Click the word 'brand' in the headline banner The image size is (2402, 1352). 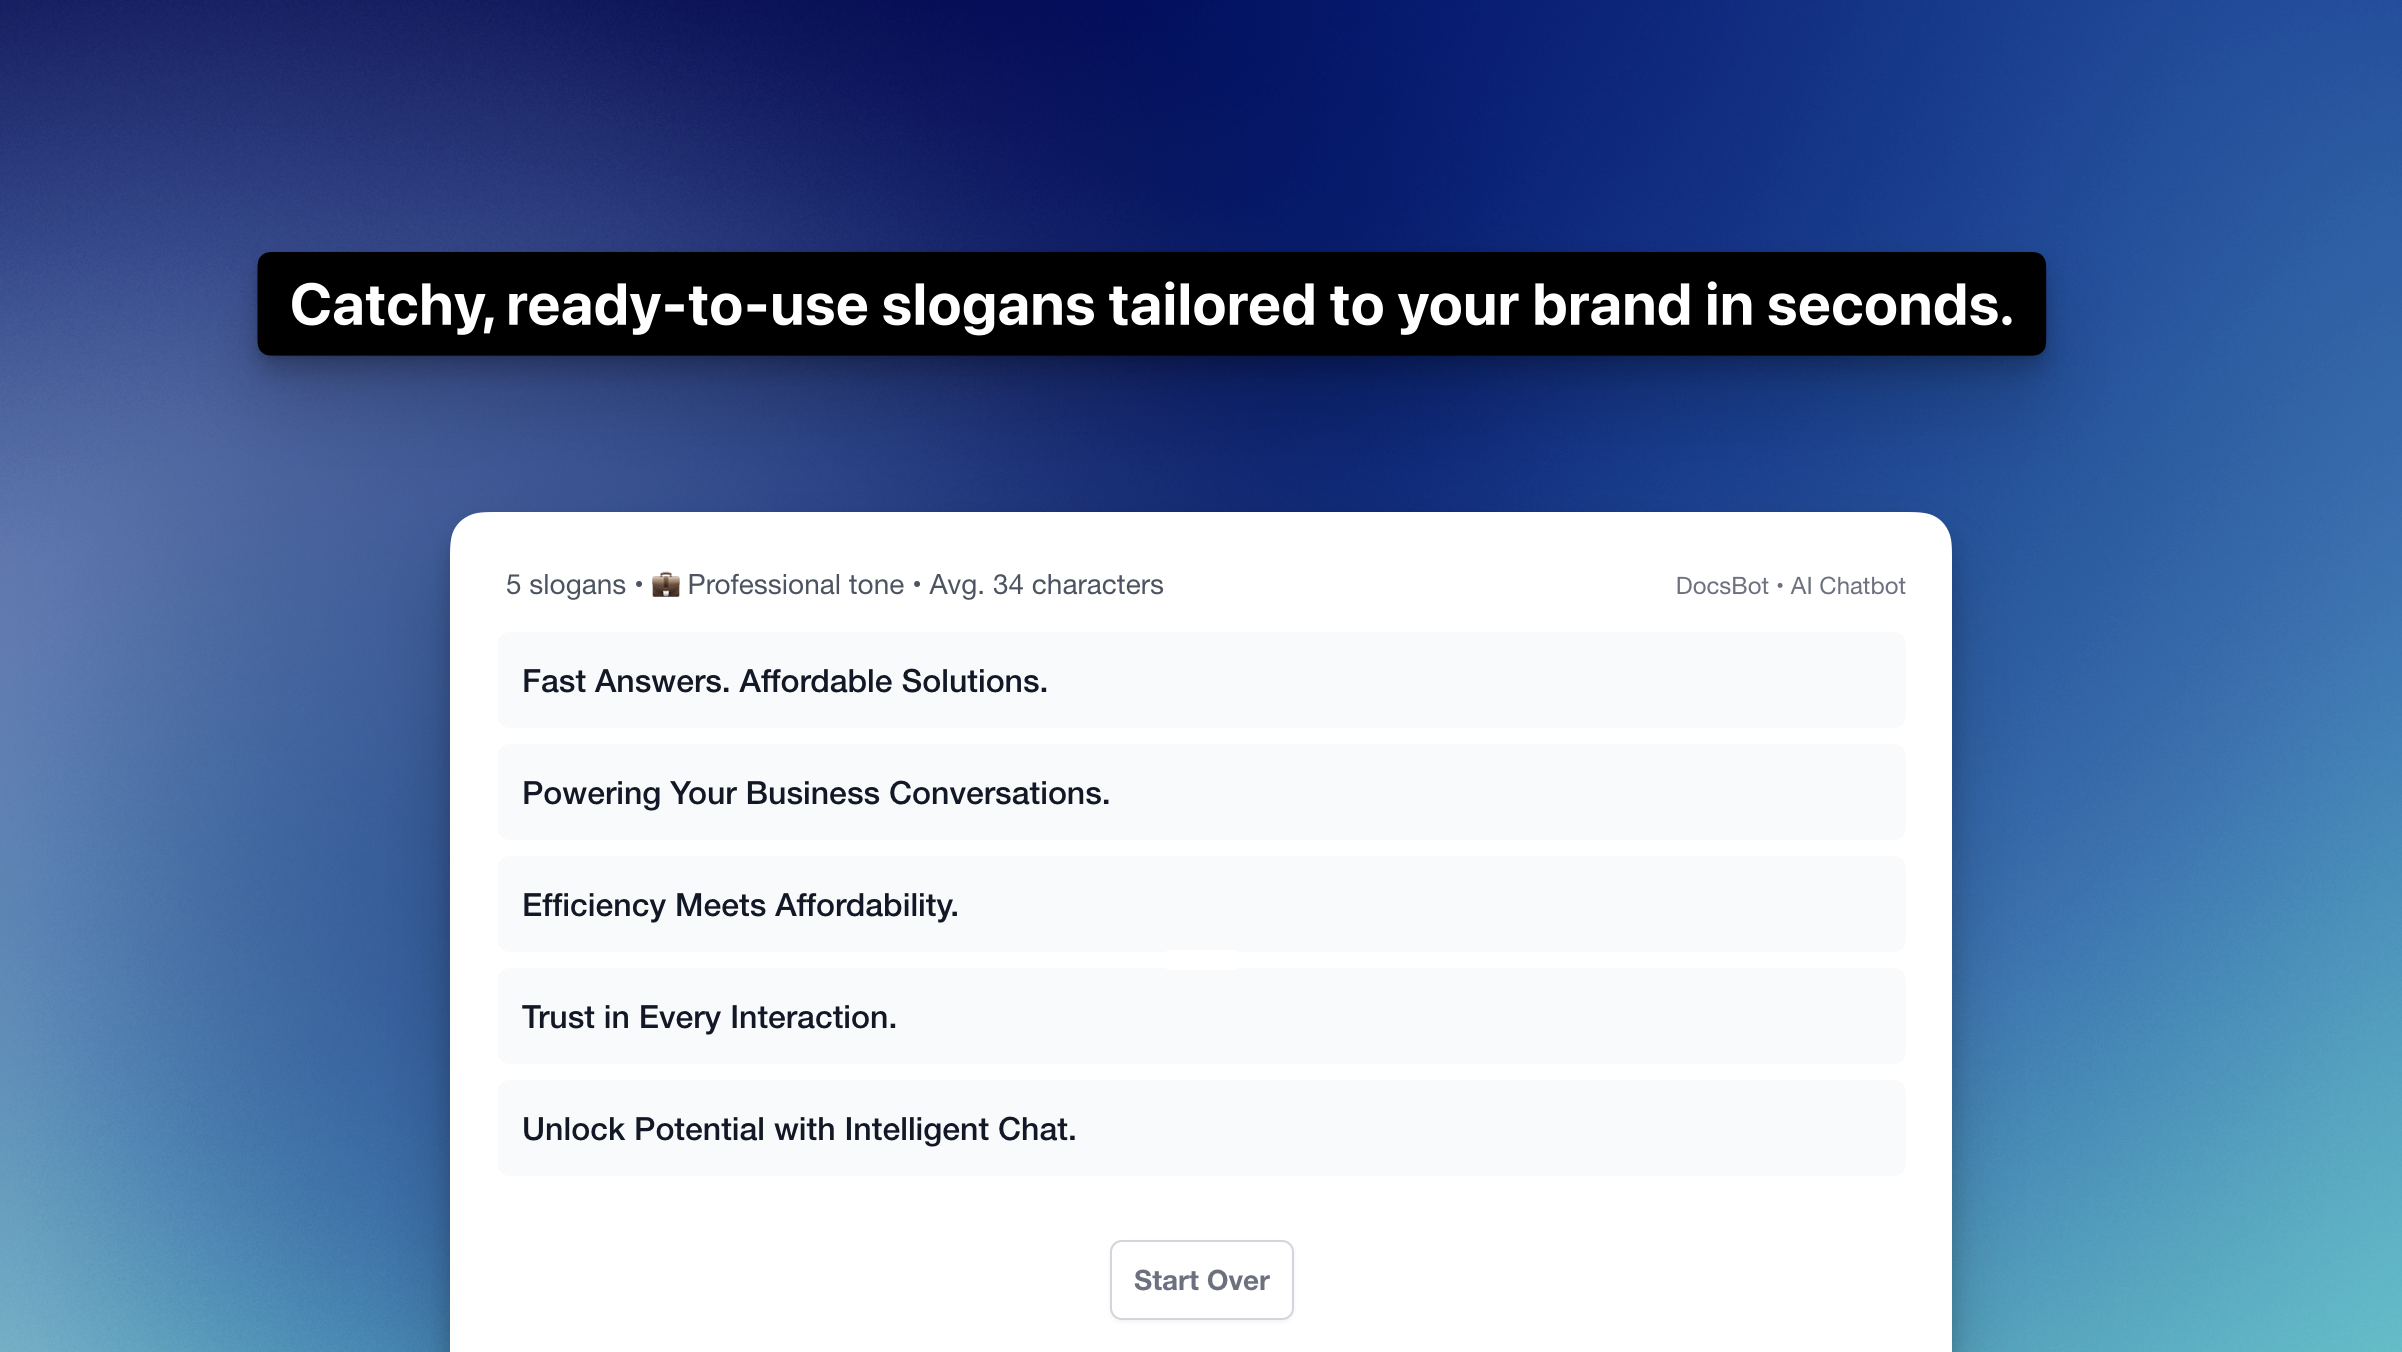tap(1612, 305)
